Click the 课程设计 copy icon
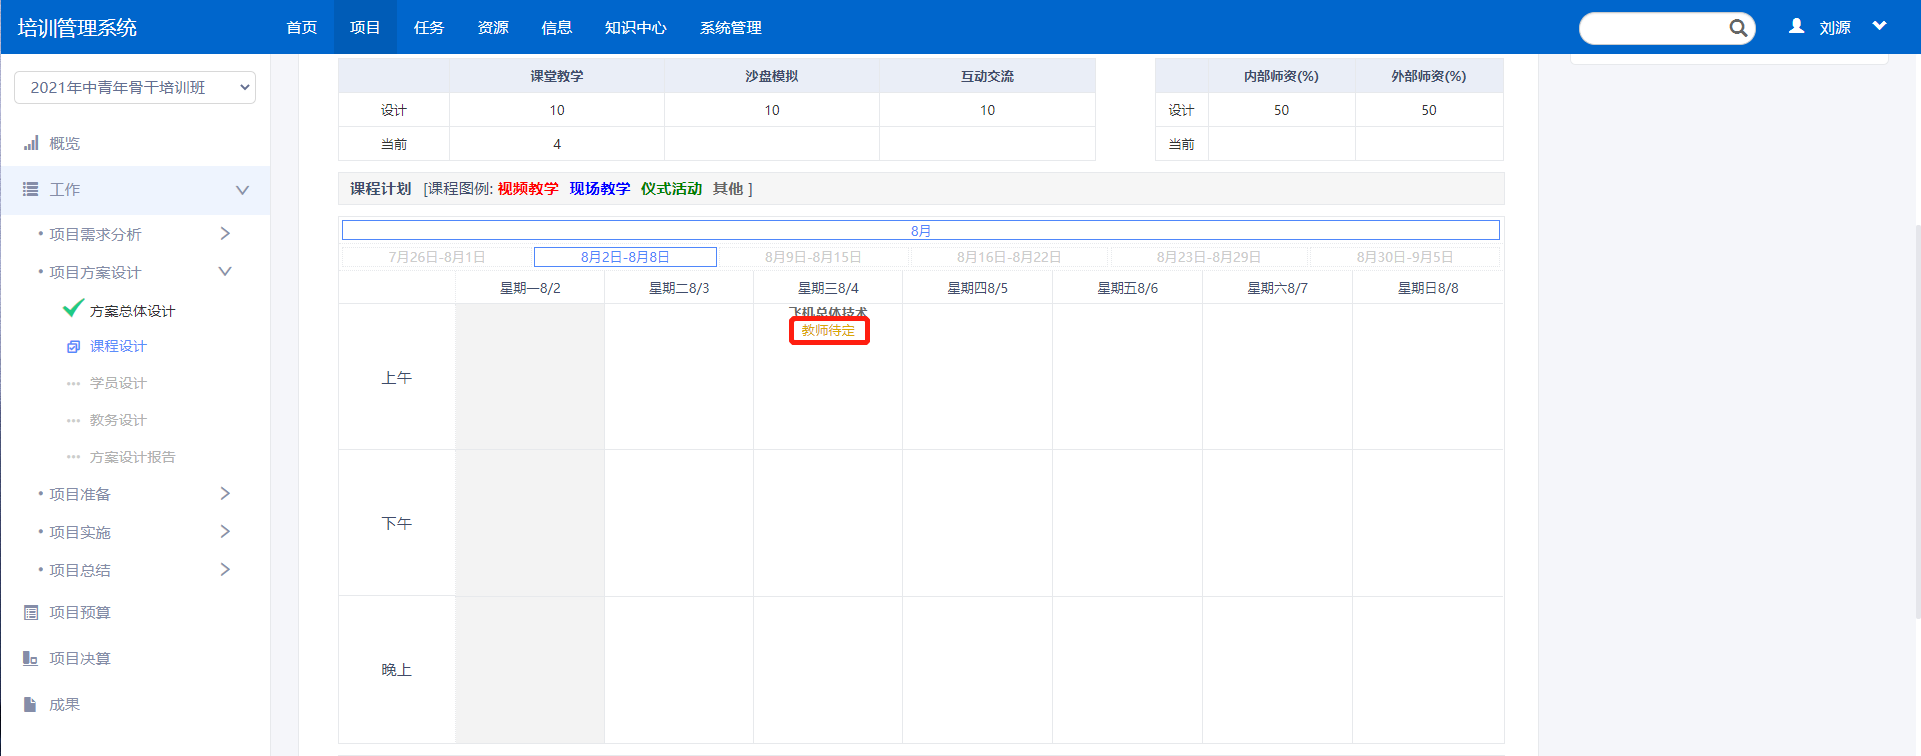The height and width of the screenshot is (756, 1921). 73,347
